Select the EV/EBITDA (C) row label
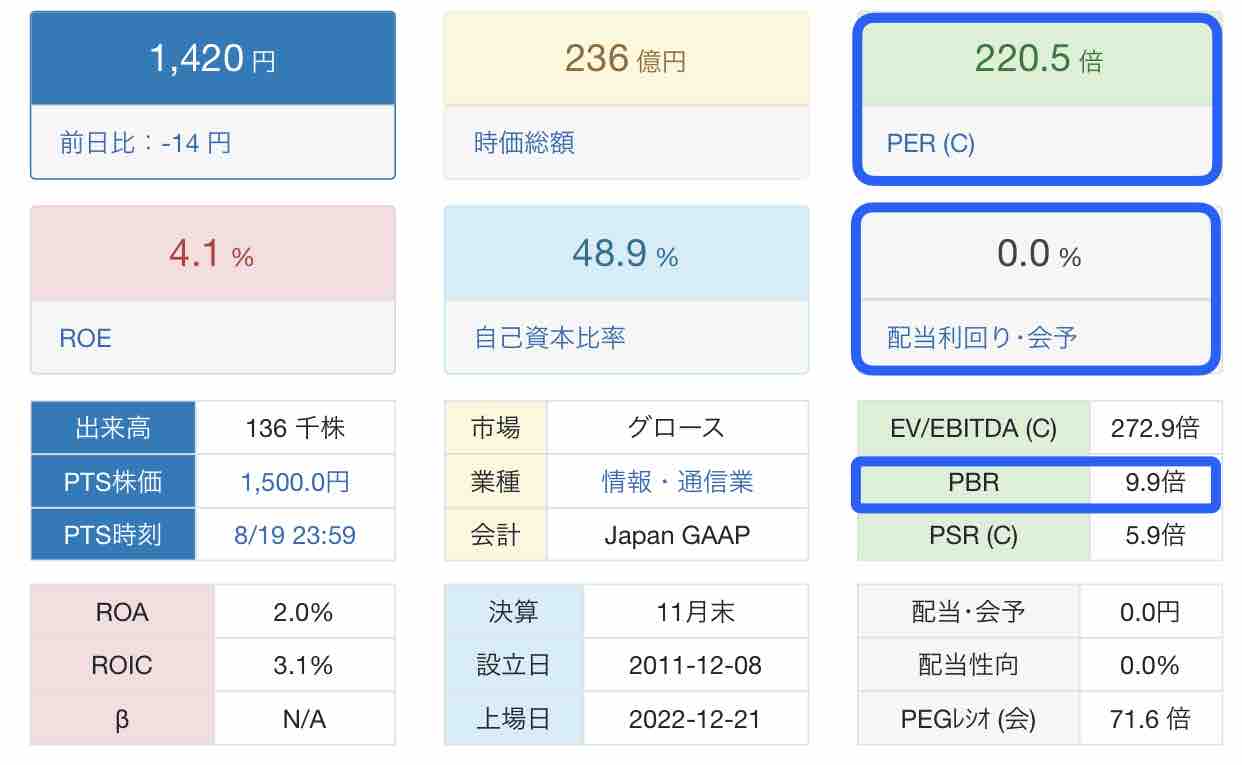Viewport: 1242px width, 765px height. coord(973,428)
